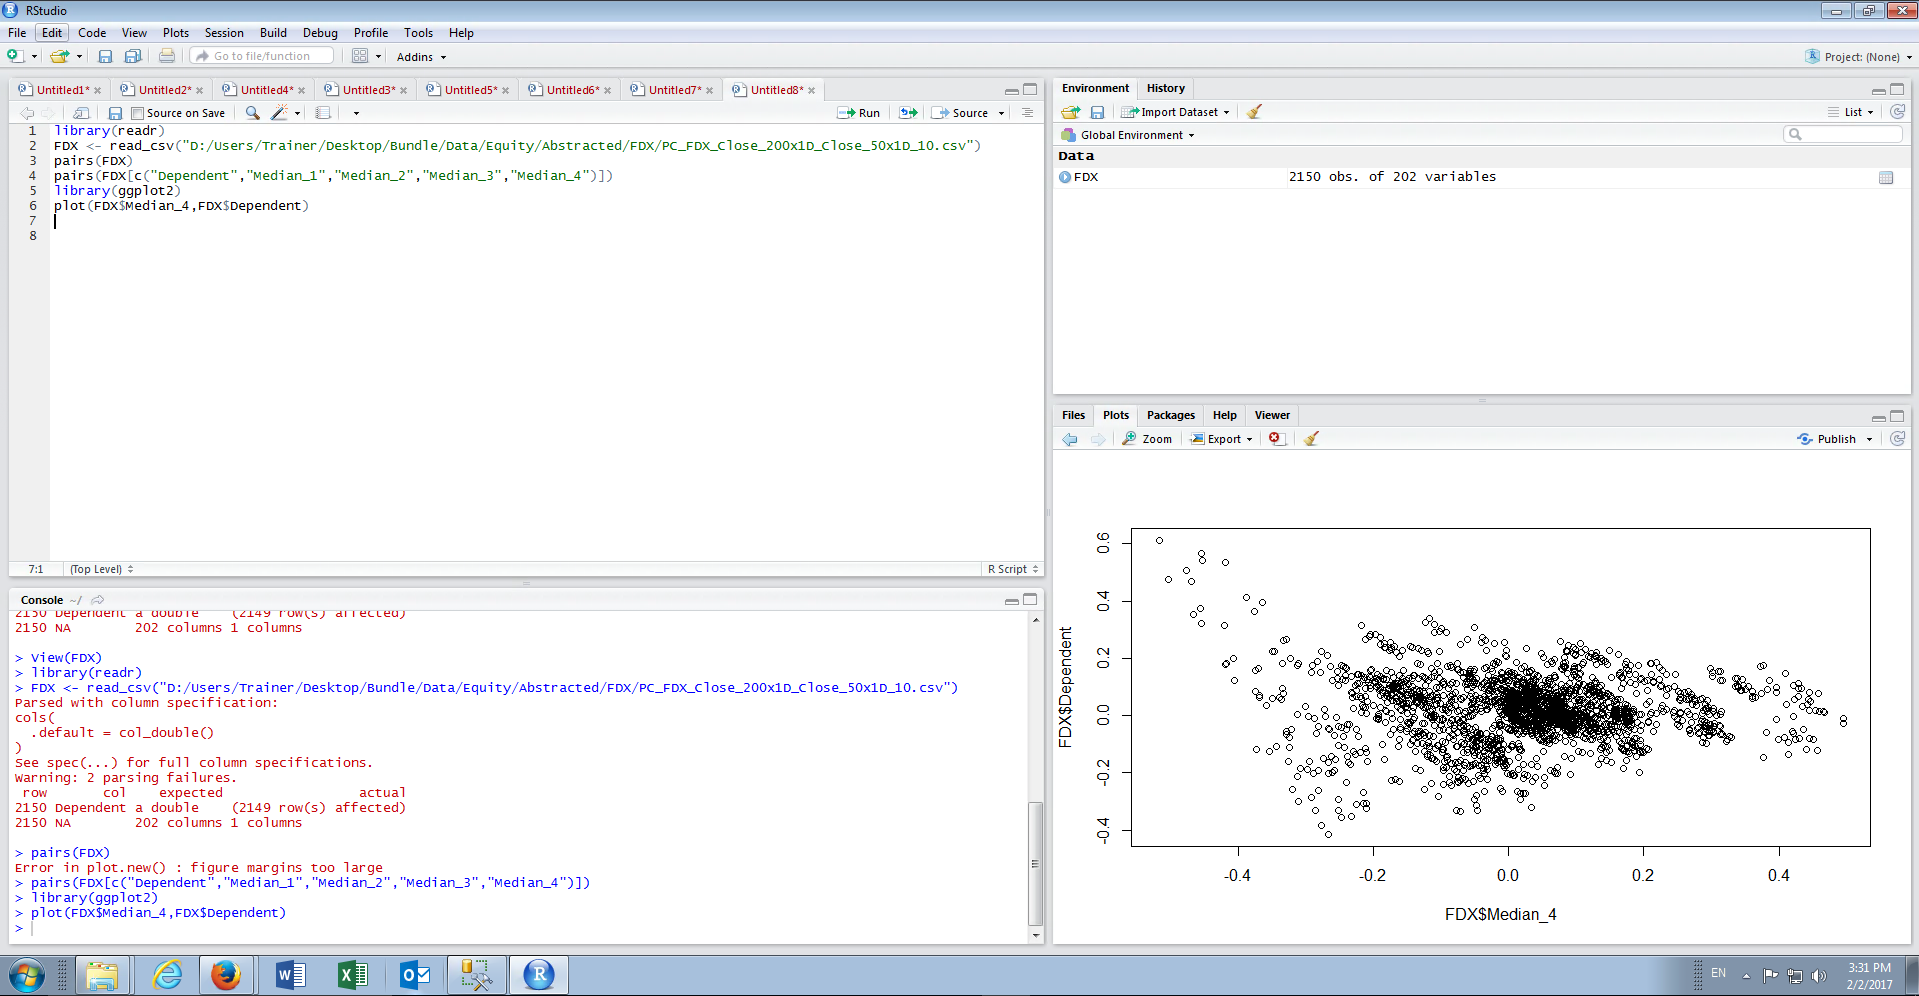The height and width of the screenshot is (996, 1919).
Task: Switch to Packages tab
Action: click(1170, 415)
